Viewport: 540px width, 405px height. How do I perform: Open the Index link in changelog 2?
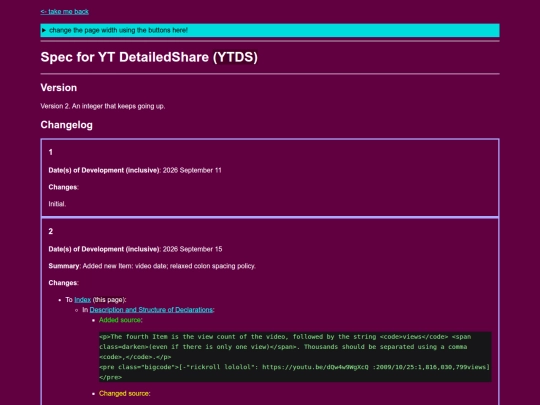[x=82, y=300]
